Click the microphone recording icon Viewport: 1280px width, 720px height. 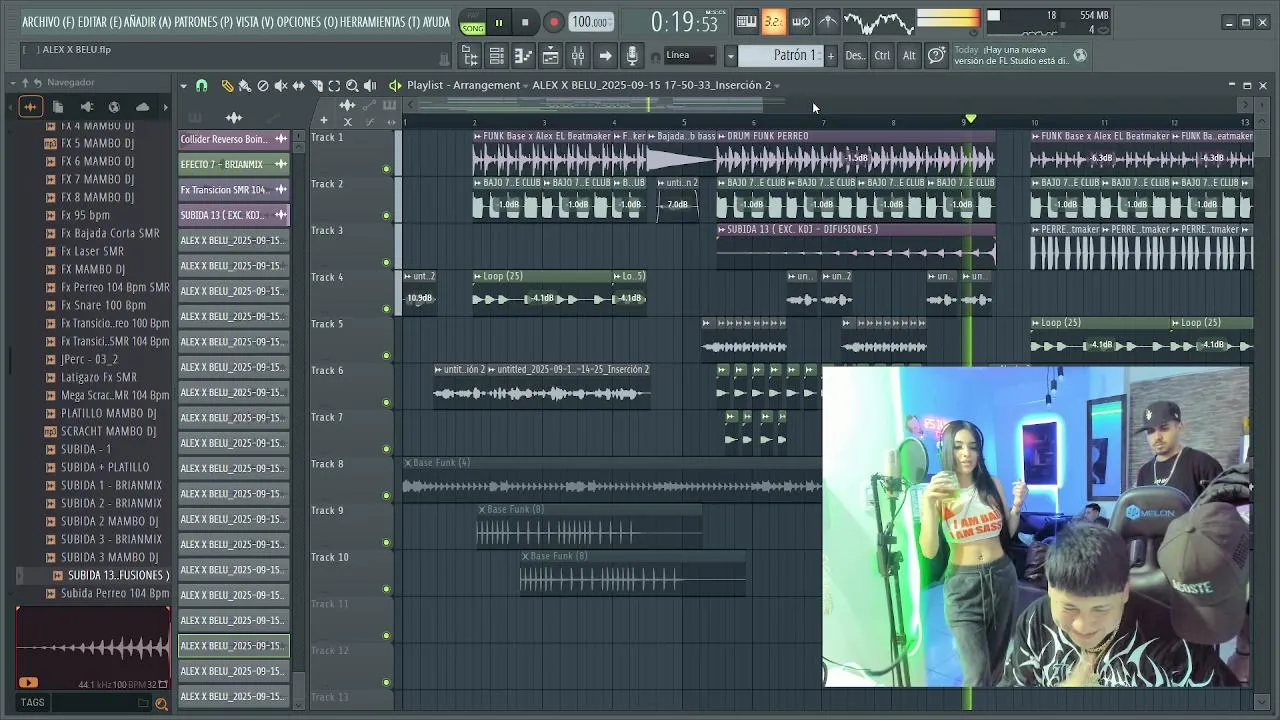631,56
